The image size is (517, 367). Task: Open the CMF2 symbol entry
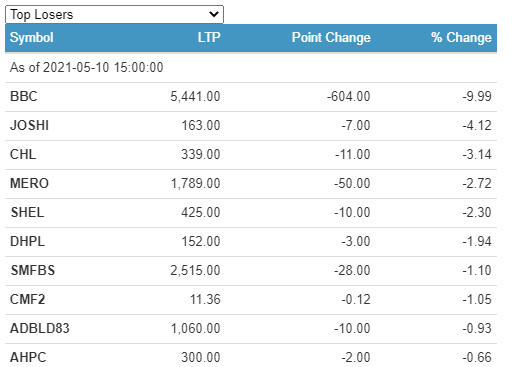[27, 299]
